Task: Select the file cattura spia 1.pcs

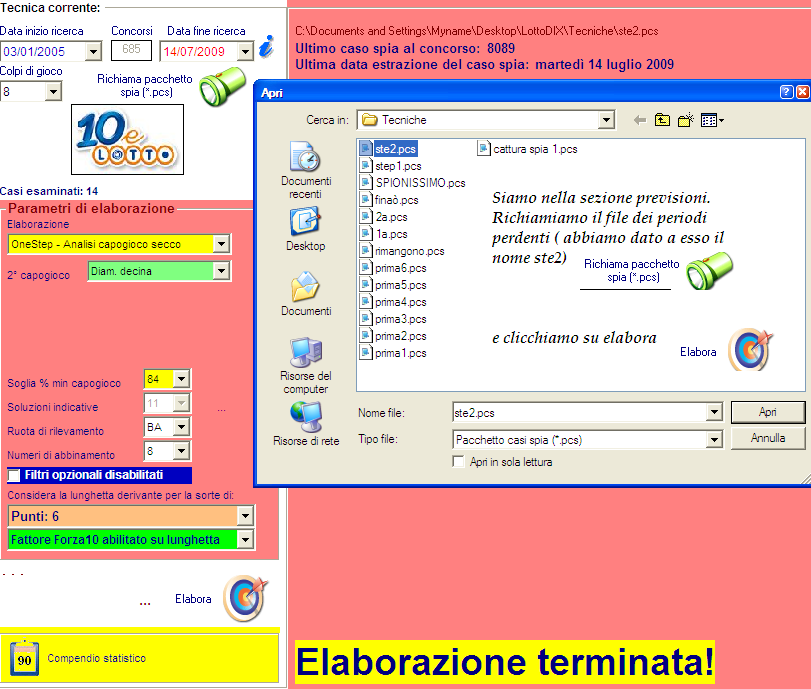Action: coord(528,149)
